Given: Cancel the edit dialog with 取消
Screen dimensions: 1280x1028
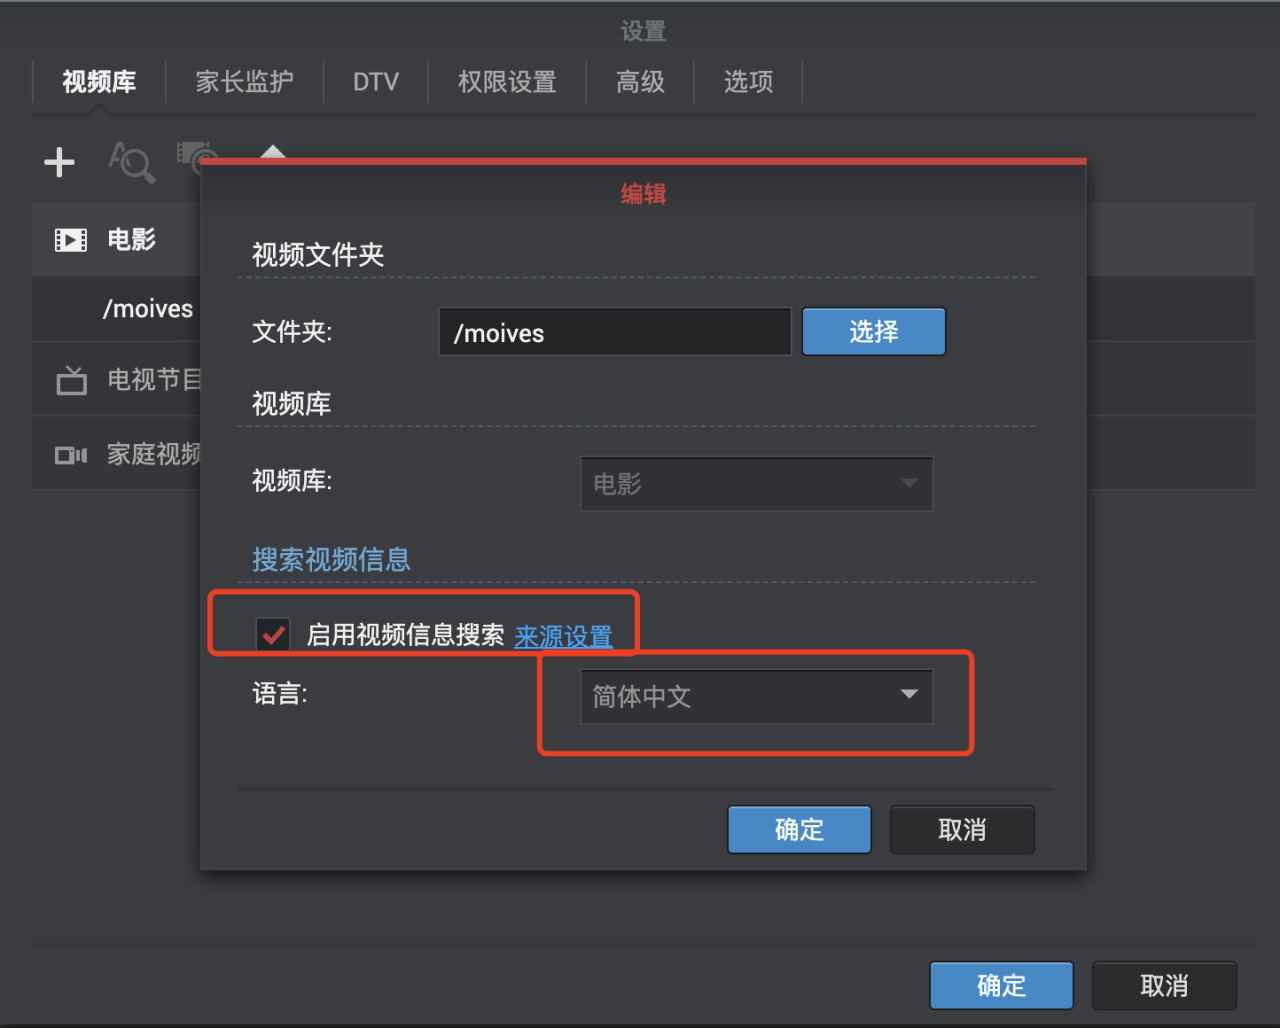Looking at the screenshot, I should pyautogui.click(x=962, y=829).
